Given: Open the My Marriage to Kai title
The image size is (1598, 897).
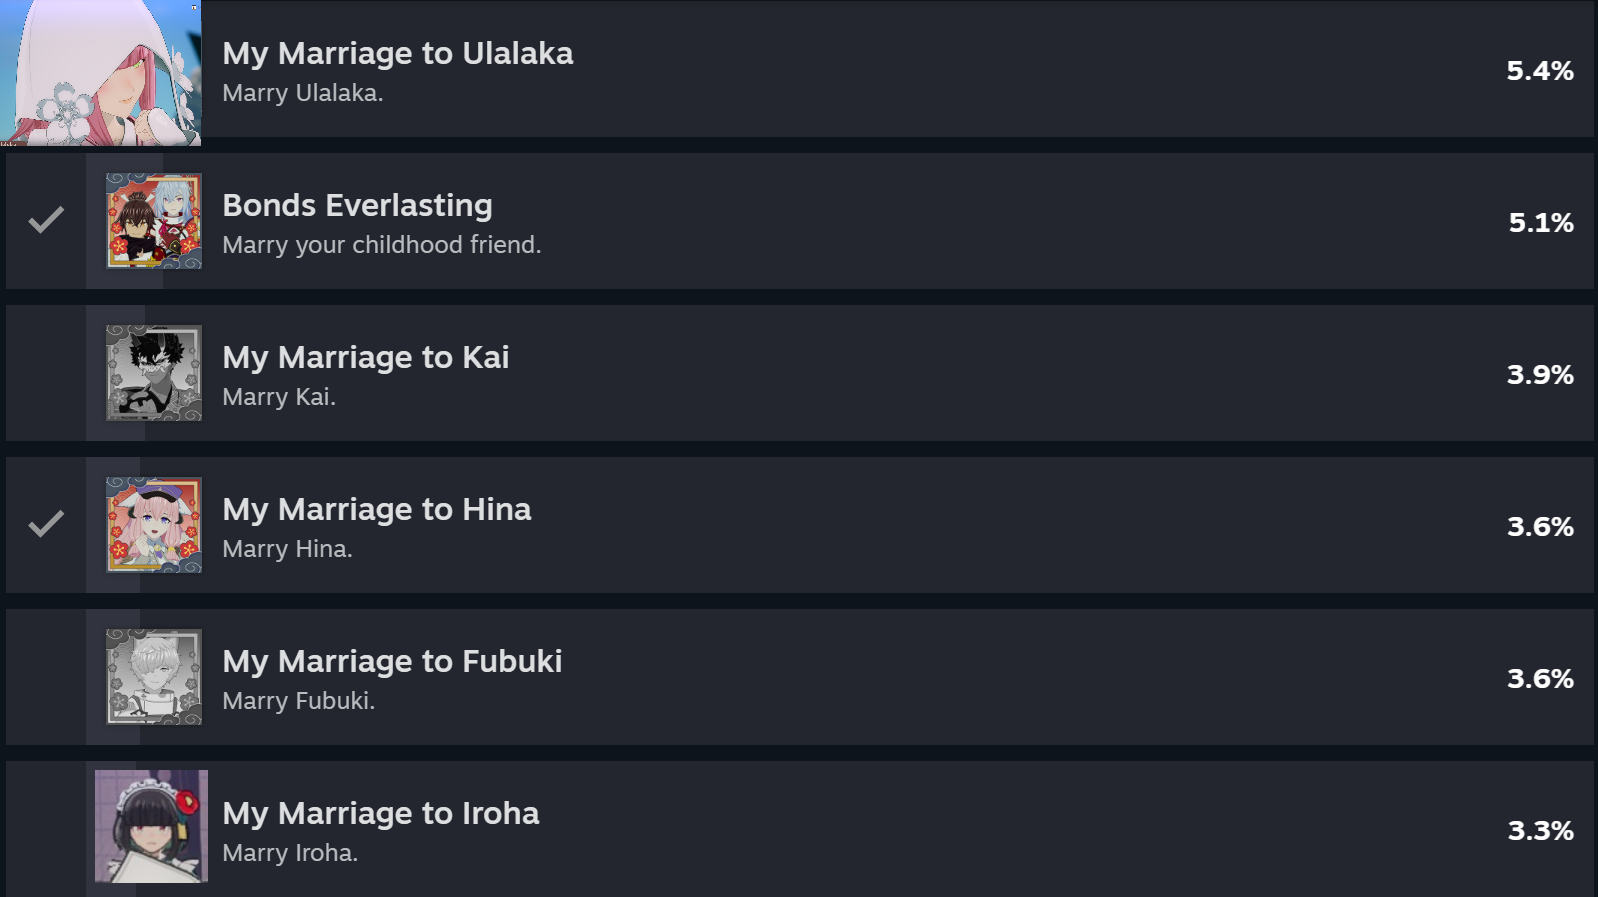Looking at the screenshot, I should pyautogui.click(x=366, y=357).
